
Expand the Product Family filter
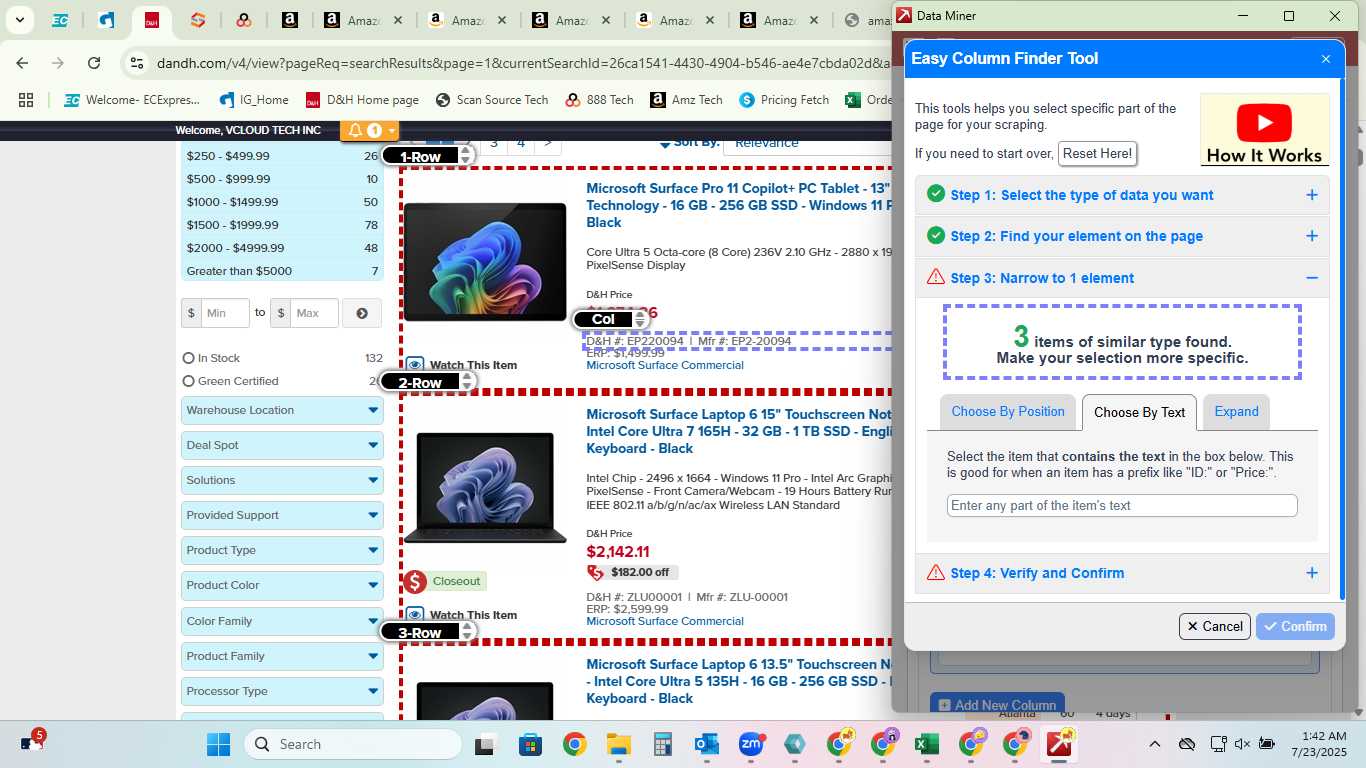[x=282, y=656]
